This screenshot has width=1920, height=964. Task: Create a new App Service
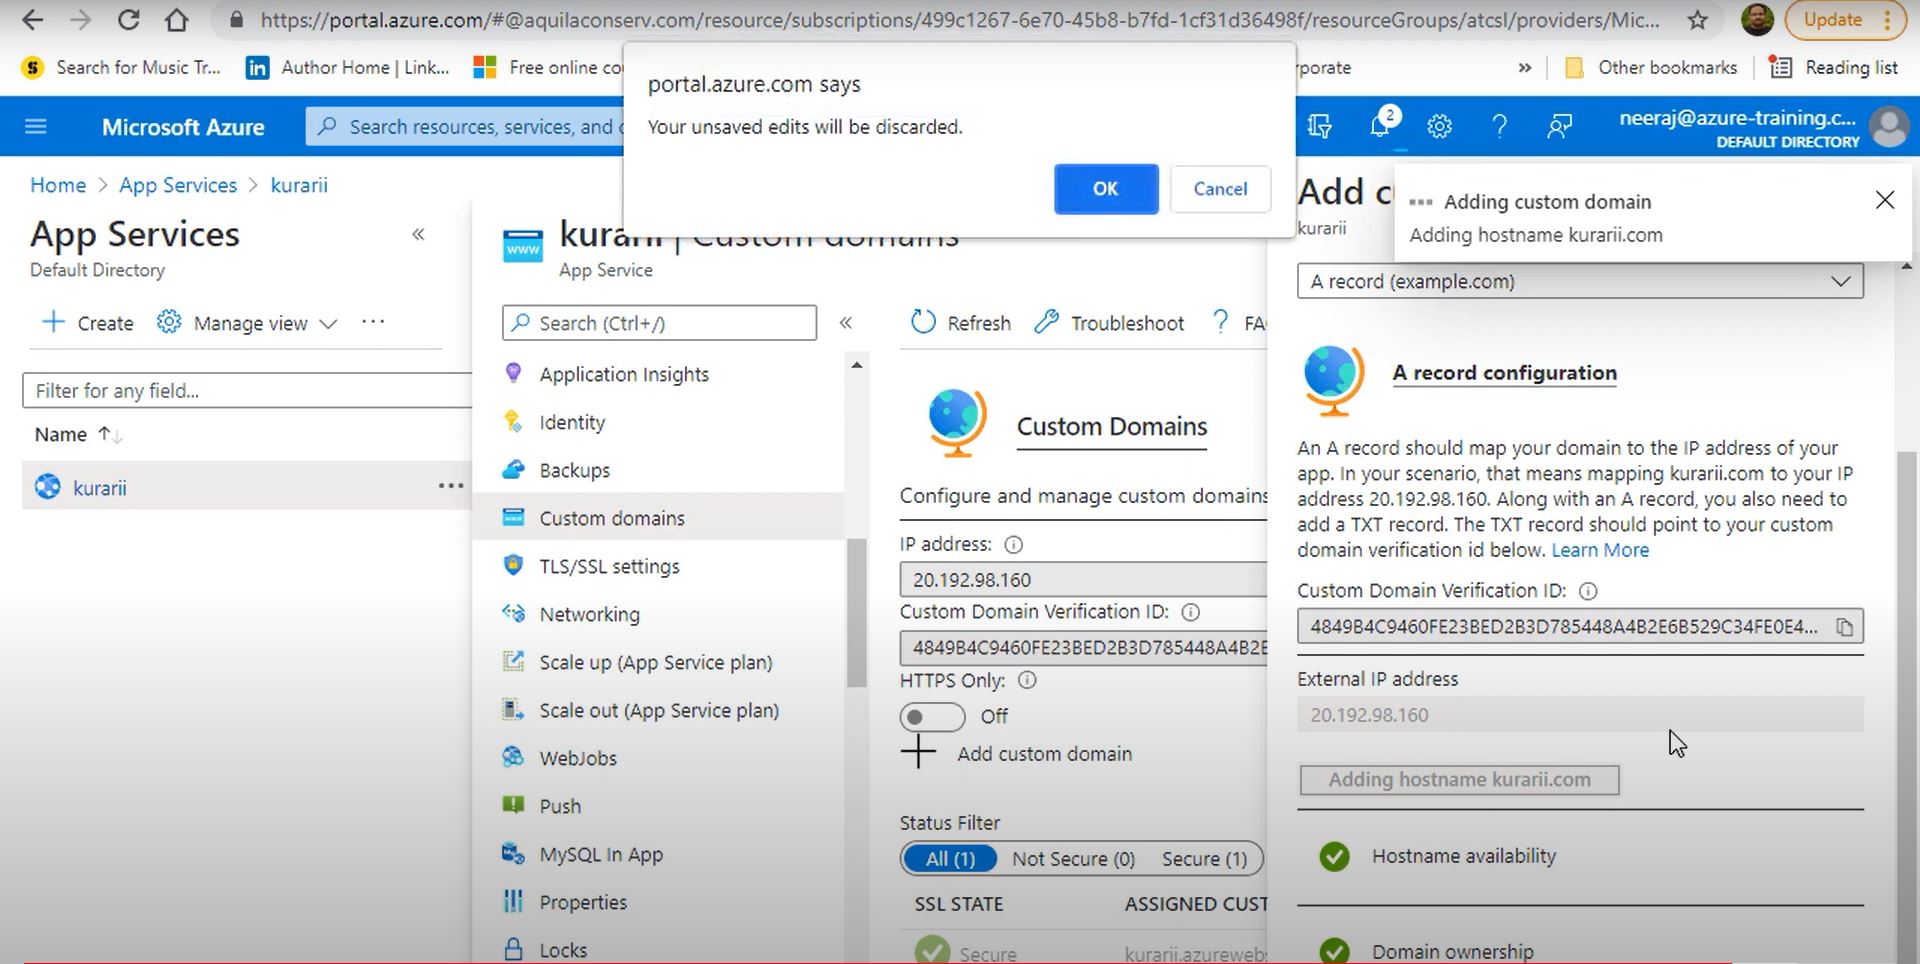(x=87, y=323)
